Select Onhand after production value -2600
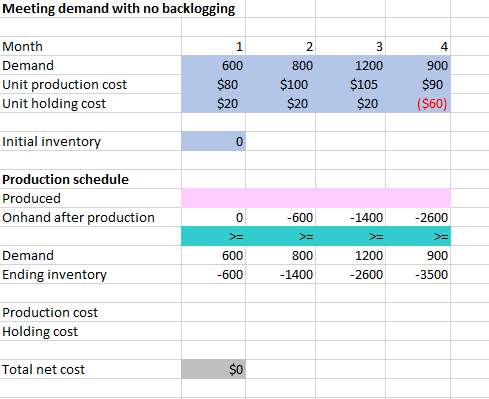 [x=418, y=217]
